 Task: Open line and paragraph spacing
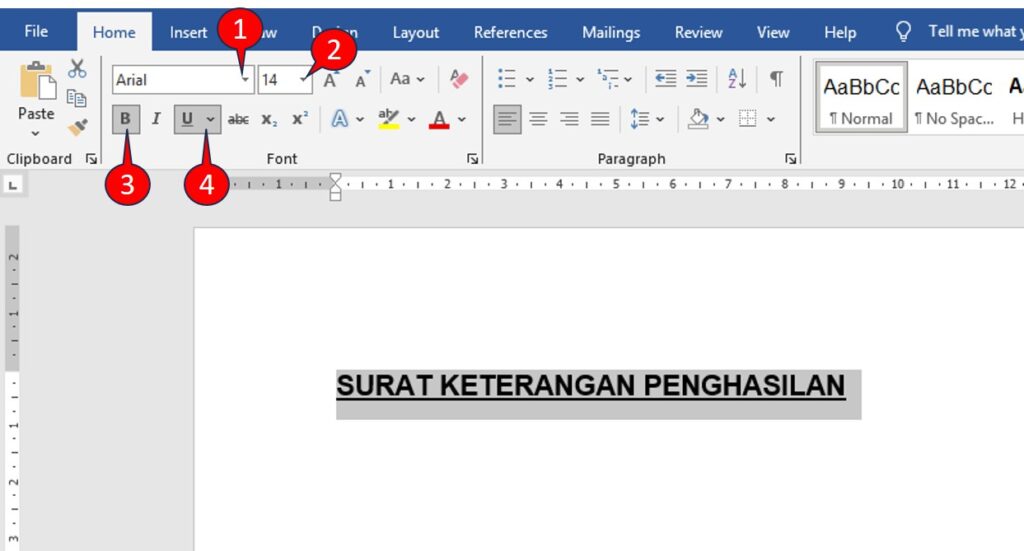click(647, 119)
